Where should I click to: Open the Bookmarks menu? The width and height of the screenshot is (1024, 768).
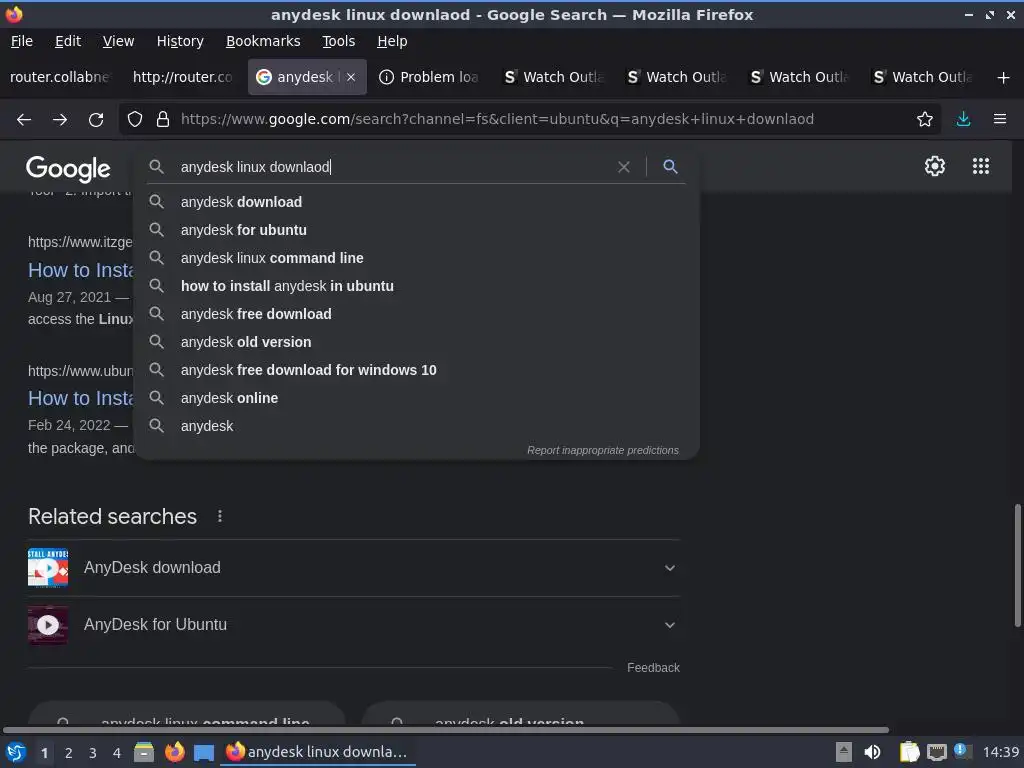pyautogui.click(x=263, y=41)
